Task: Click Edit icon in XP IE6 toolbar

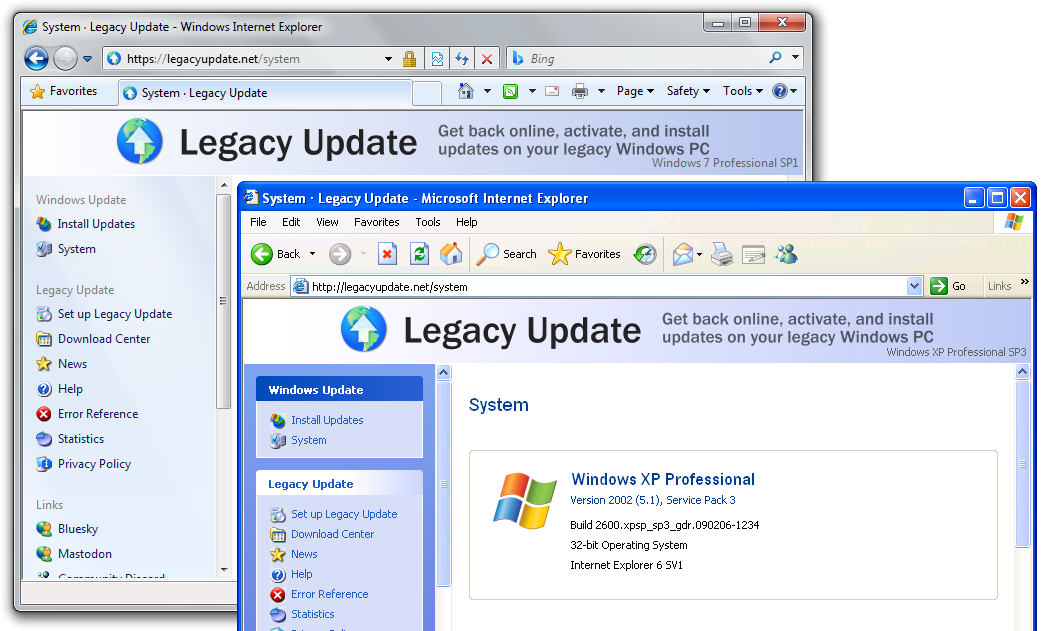Action: [x=754, y=255]
